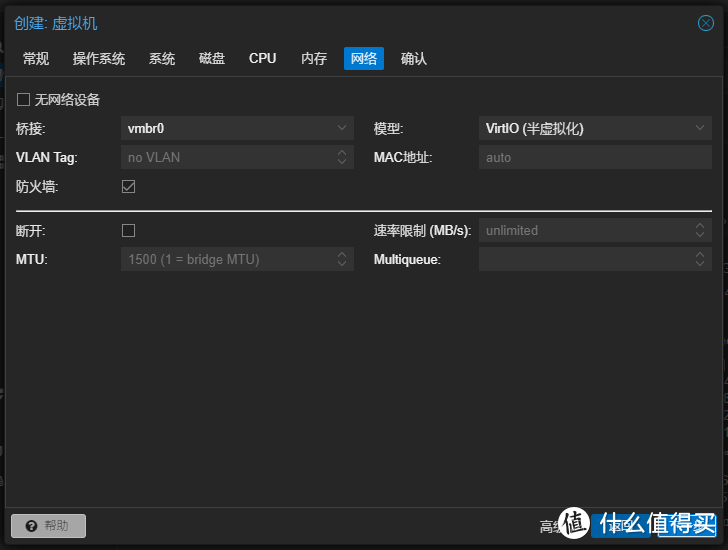Toggle the 无网络设备 checkbox
This screenshot has height=550, width=728.
click(23, 100)
